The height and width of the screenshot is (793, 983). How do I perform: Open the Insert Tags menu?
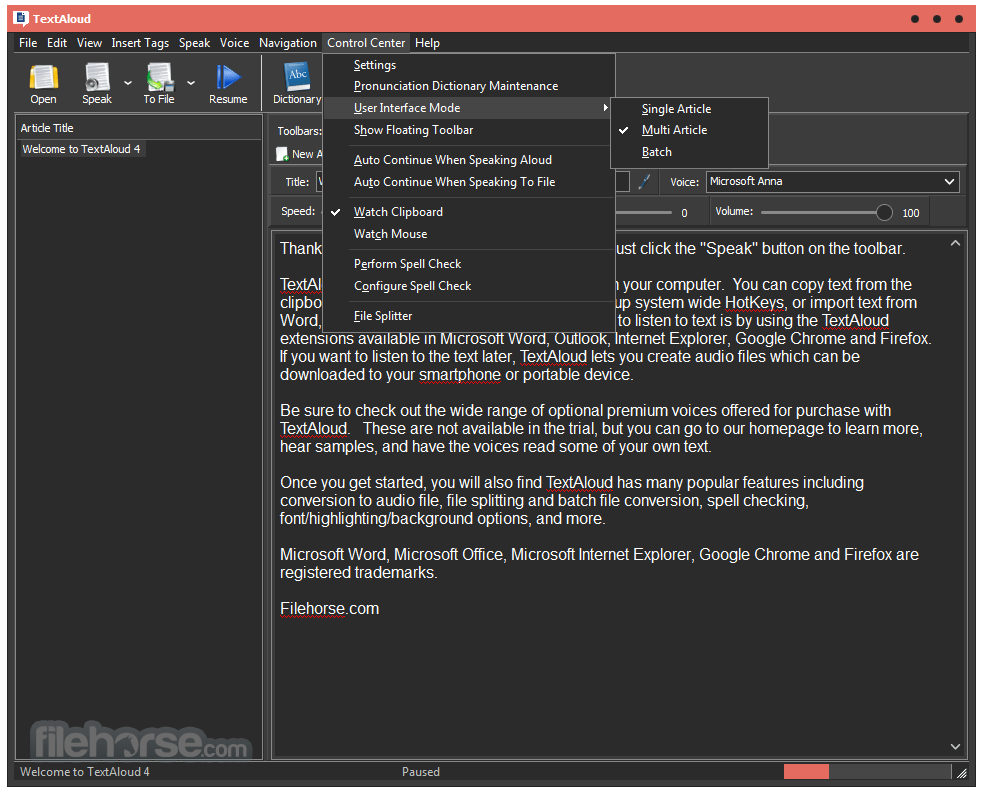tap(140, 43)
